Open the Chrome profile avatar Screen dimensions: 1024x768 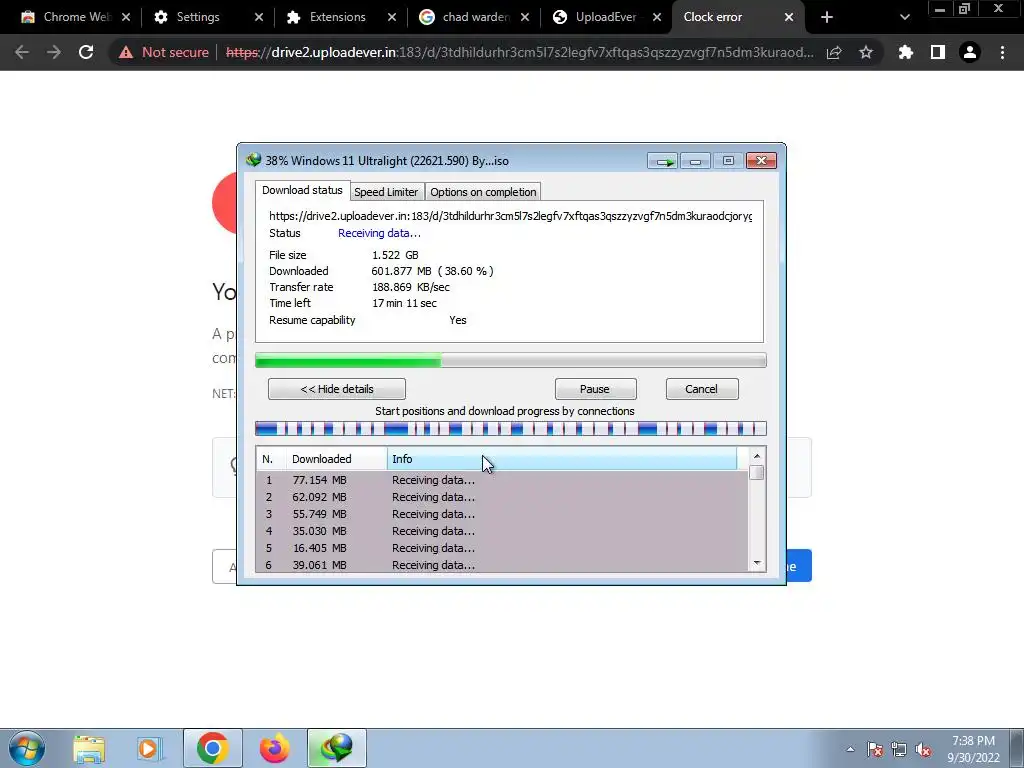970,52
